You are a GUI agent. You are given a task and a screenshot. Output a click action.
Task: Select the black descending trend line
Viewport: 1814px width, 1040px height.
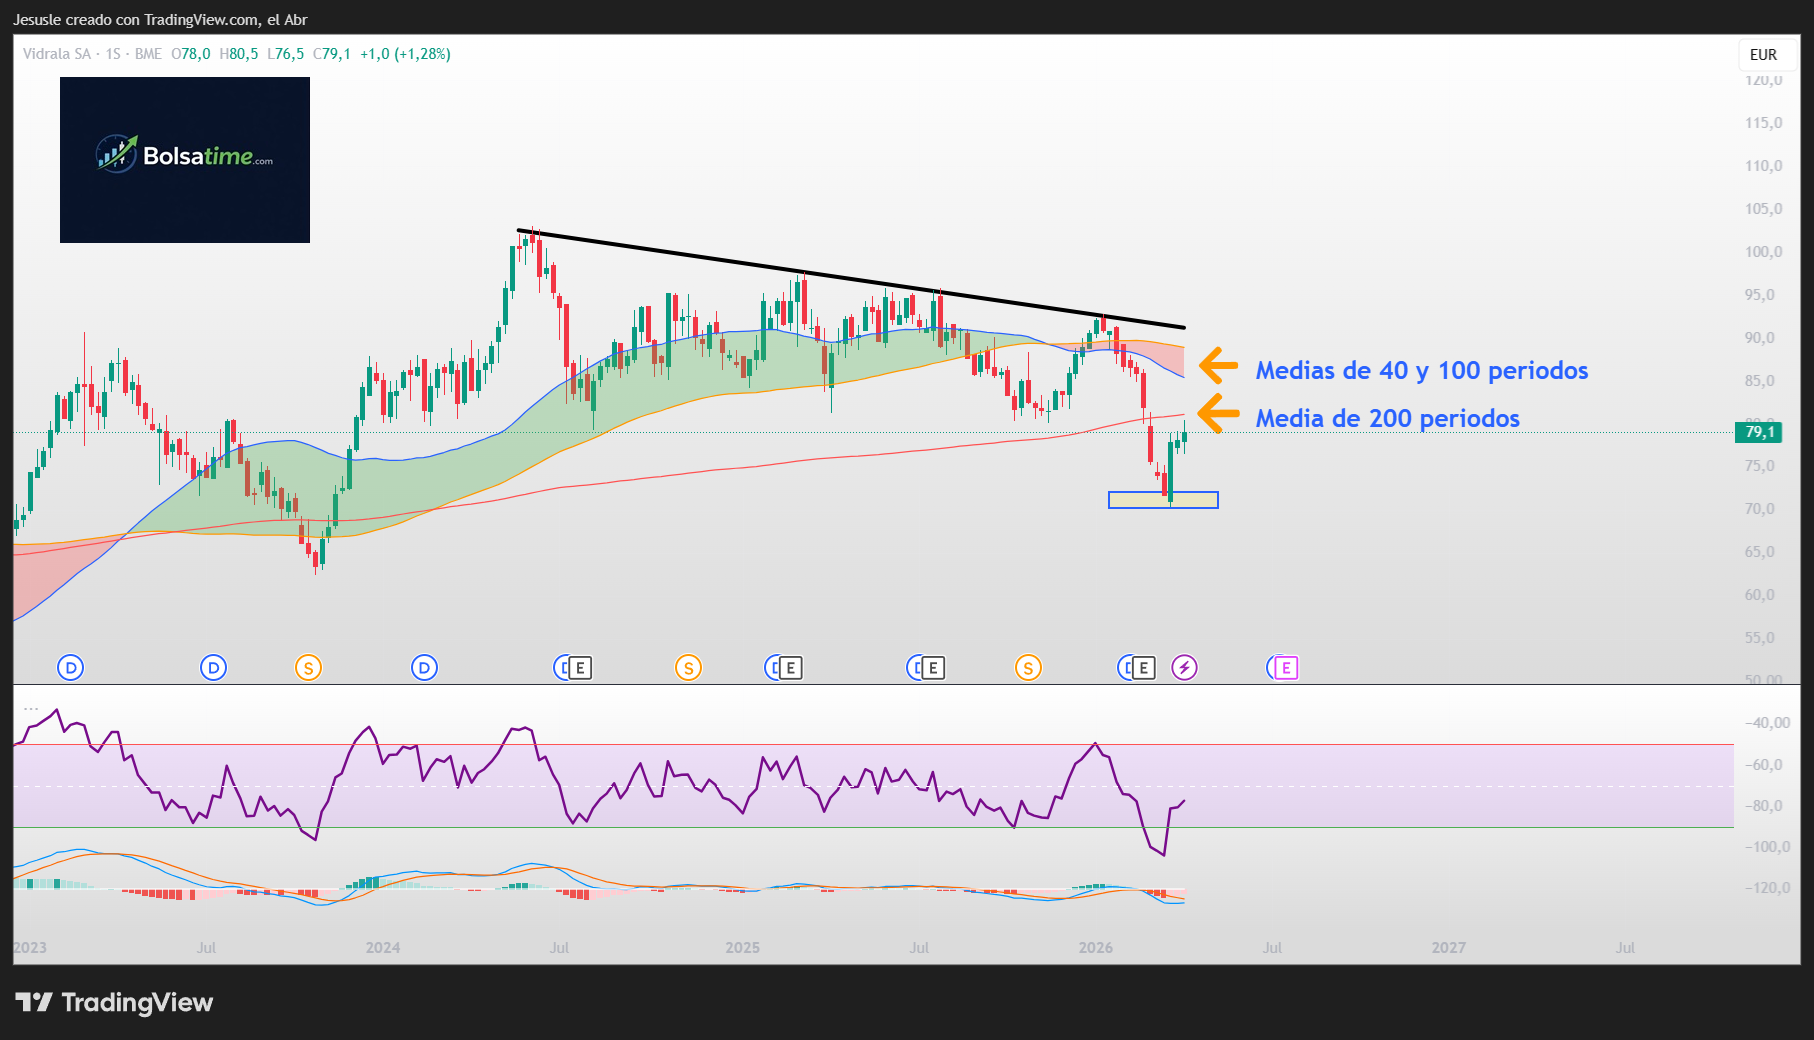(x=850, y=280)
